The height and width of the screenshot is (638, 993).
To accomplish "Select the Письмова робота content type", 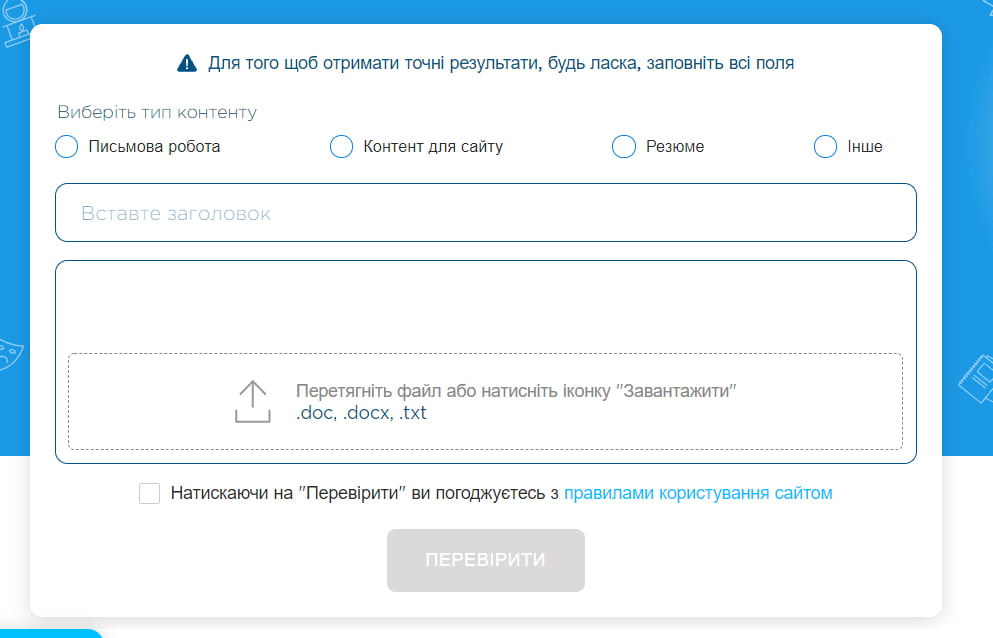I will pos(65,146).
